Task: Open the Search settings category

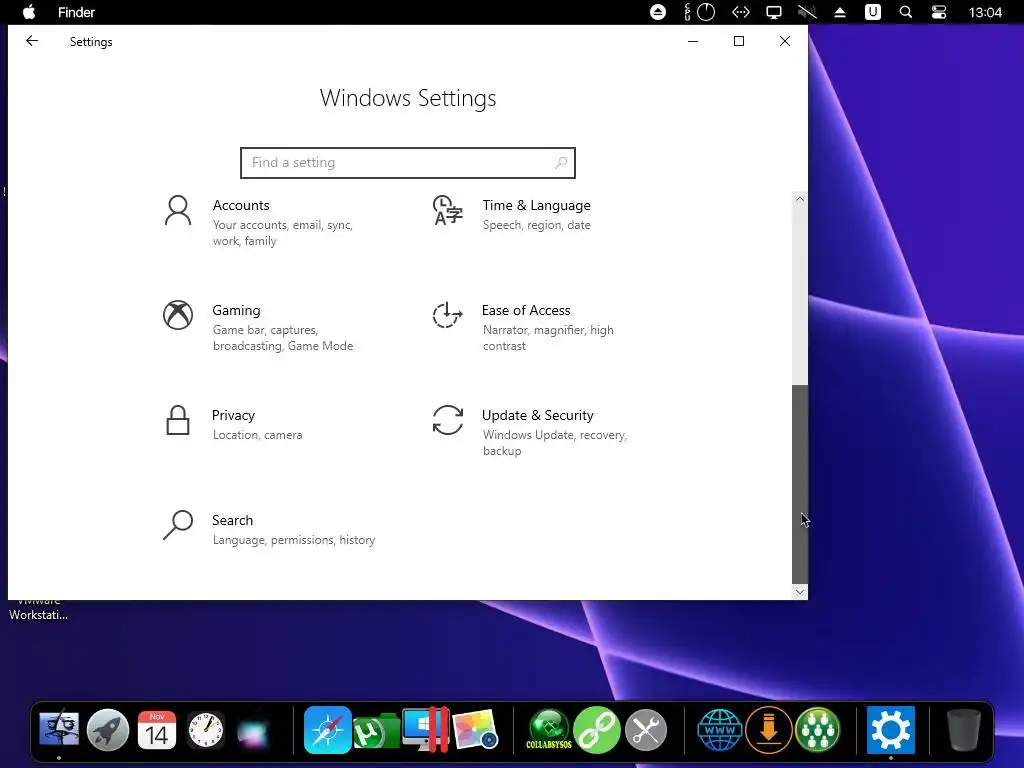Action: click(269, 529)
